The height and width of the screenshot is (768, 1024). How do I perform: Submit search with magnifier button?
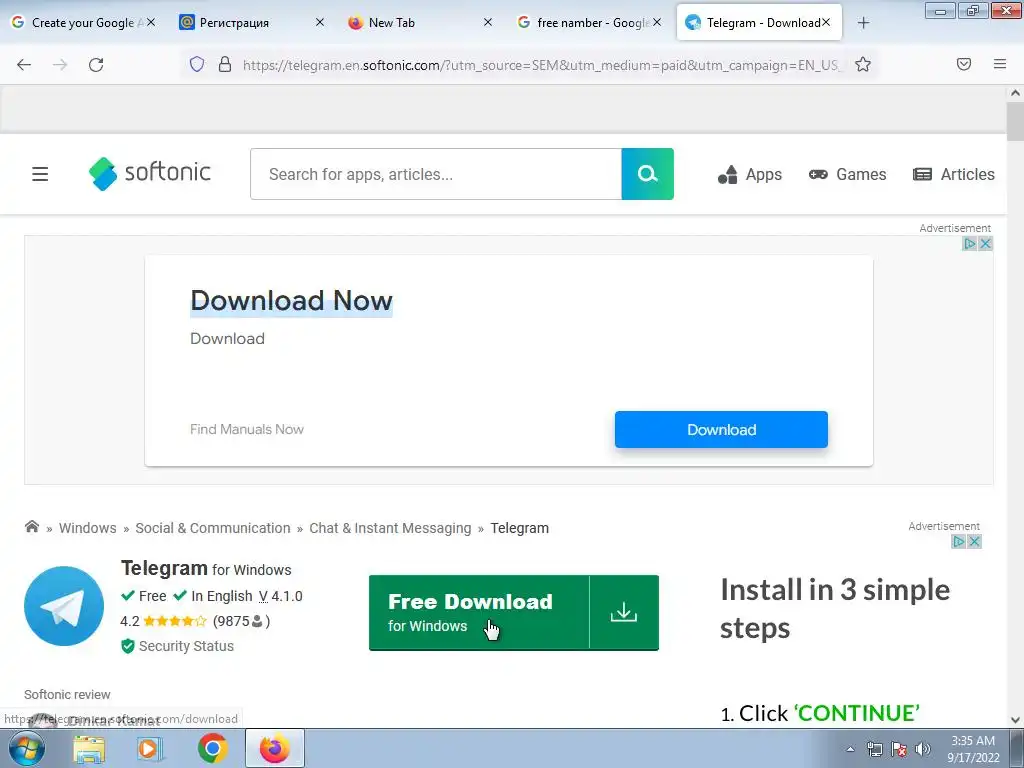point(647,174)
